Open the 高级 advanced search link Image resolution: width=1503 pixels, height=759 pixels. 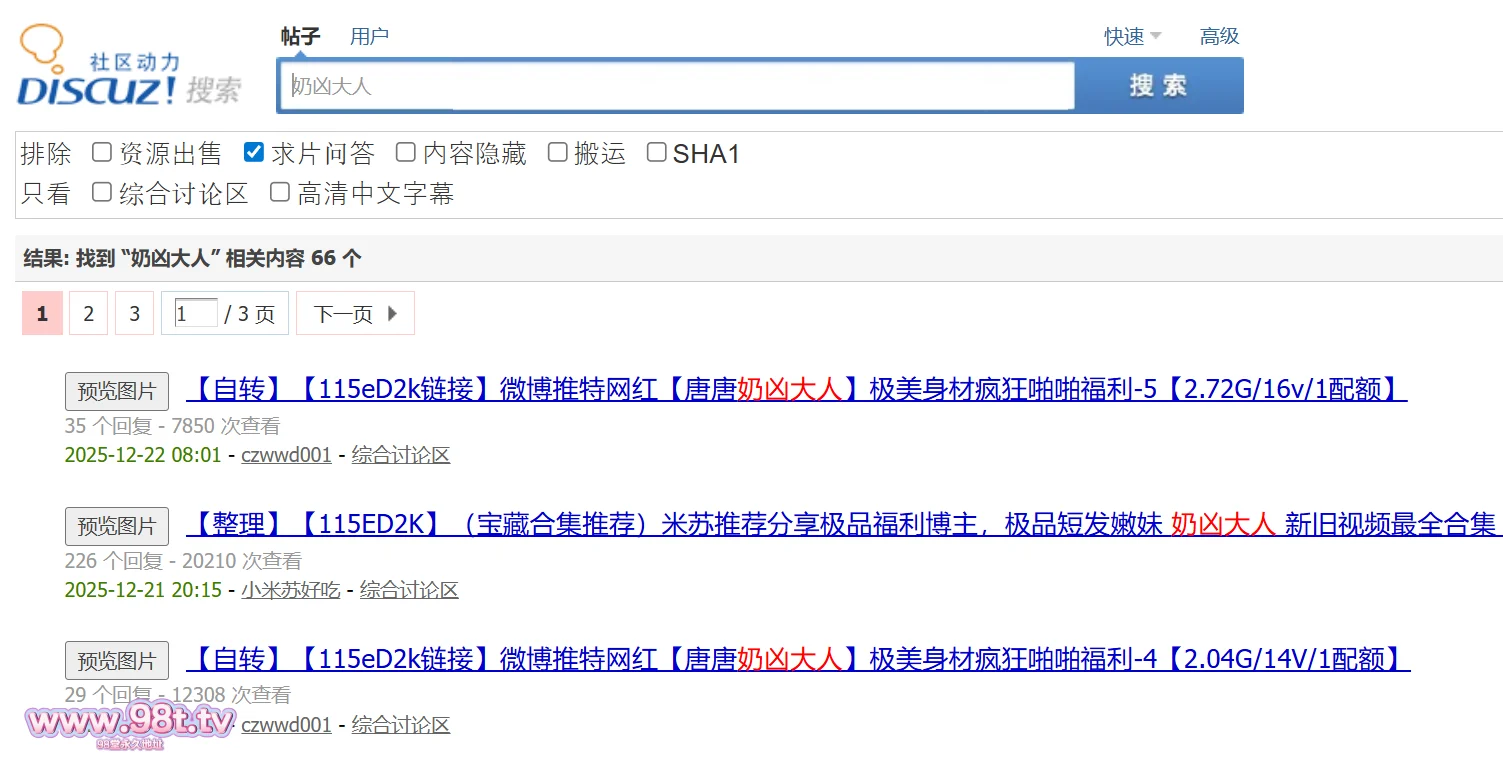1219,37
